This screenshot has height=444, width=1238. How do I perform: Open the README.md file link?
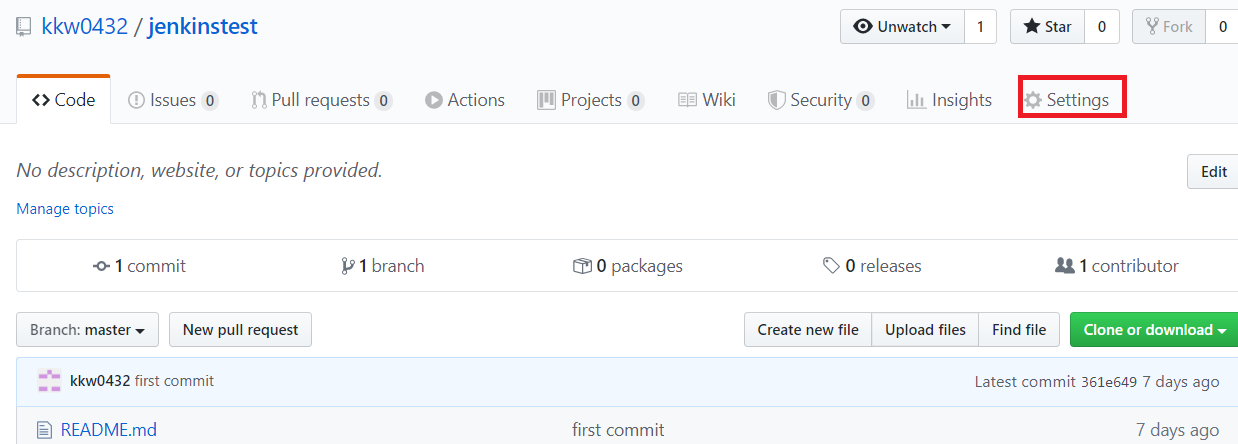(x=108, y=430)
